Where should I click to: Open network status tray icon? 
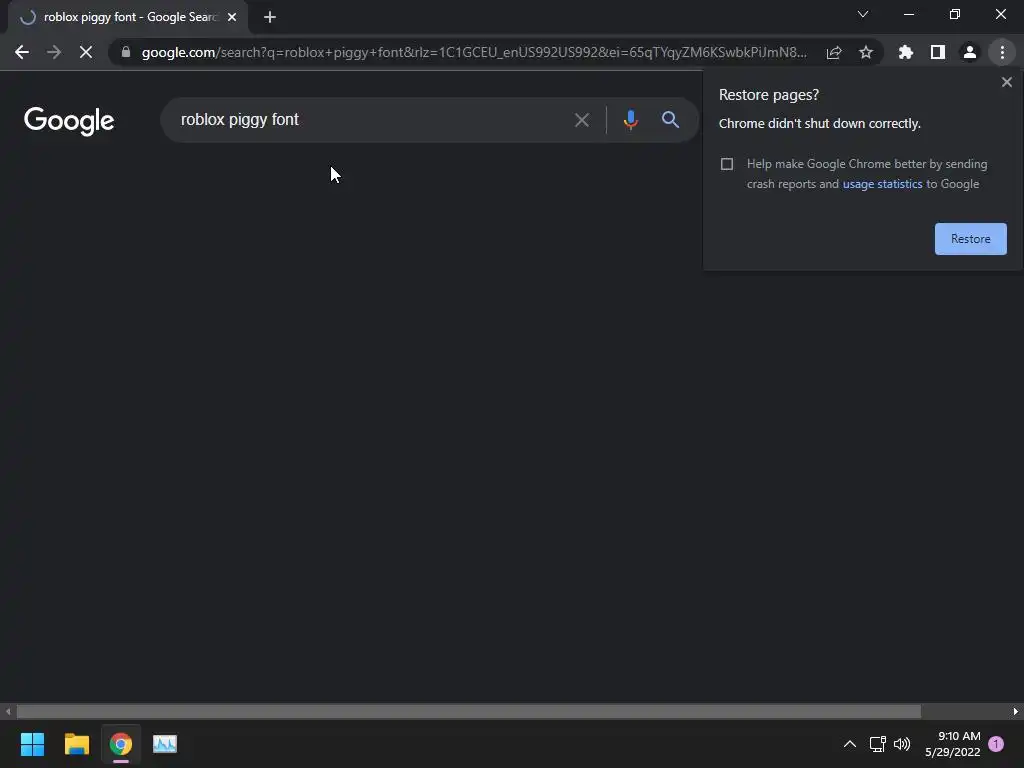click(878, 744)
